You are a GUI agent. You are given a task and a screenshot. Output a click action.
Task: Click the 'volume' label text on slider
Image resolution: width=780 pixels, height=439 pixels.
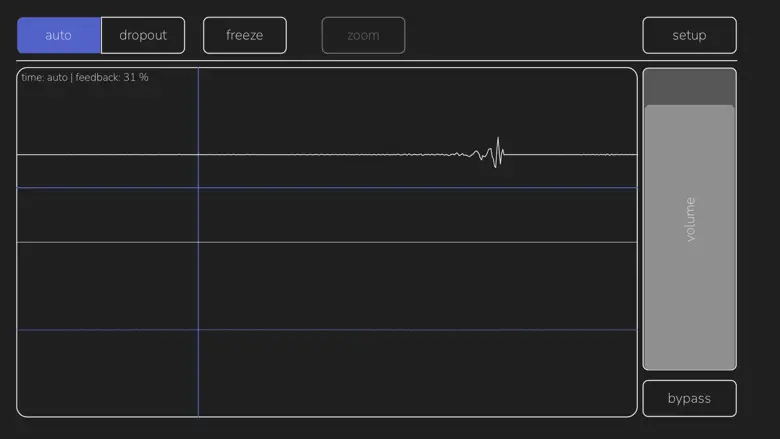pos(690,219)
